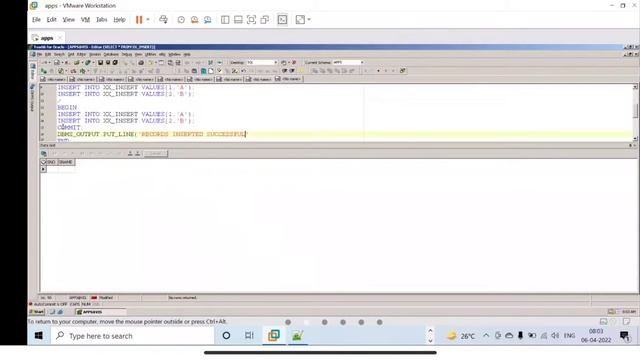Open the VMware View menu
This screenshot has height=360, width=640.
pyautogui.click(x=69, y=20)
